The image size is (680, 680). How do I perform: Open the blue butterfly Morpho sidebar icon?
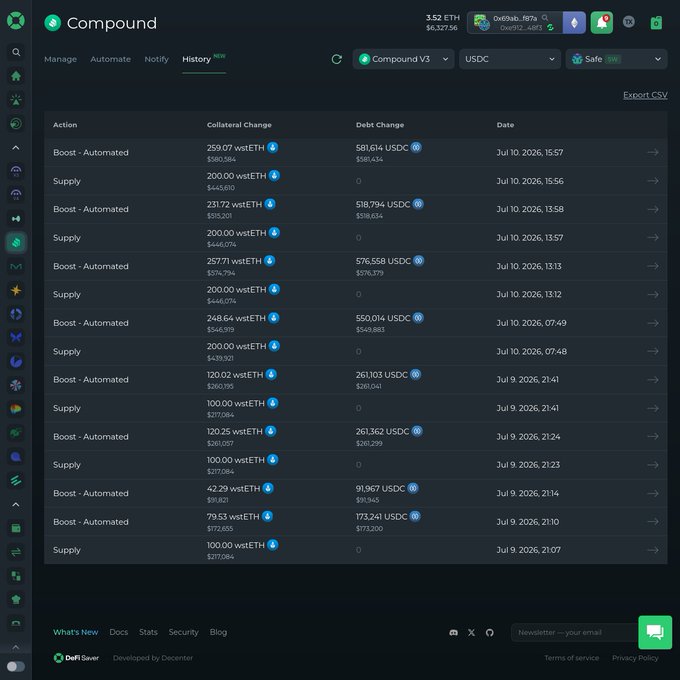coord(16,337)
